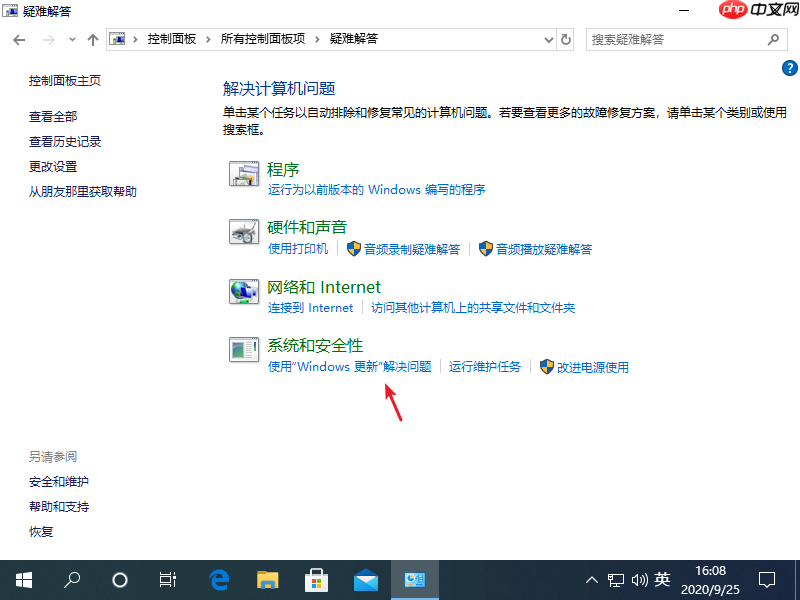Click 运行为以前版本的 Windows 编写的程序
The image size is (800, 600).
click(x=377, y=190)
